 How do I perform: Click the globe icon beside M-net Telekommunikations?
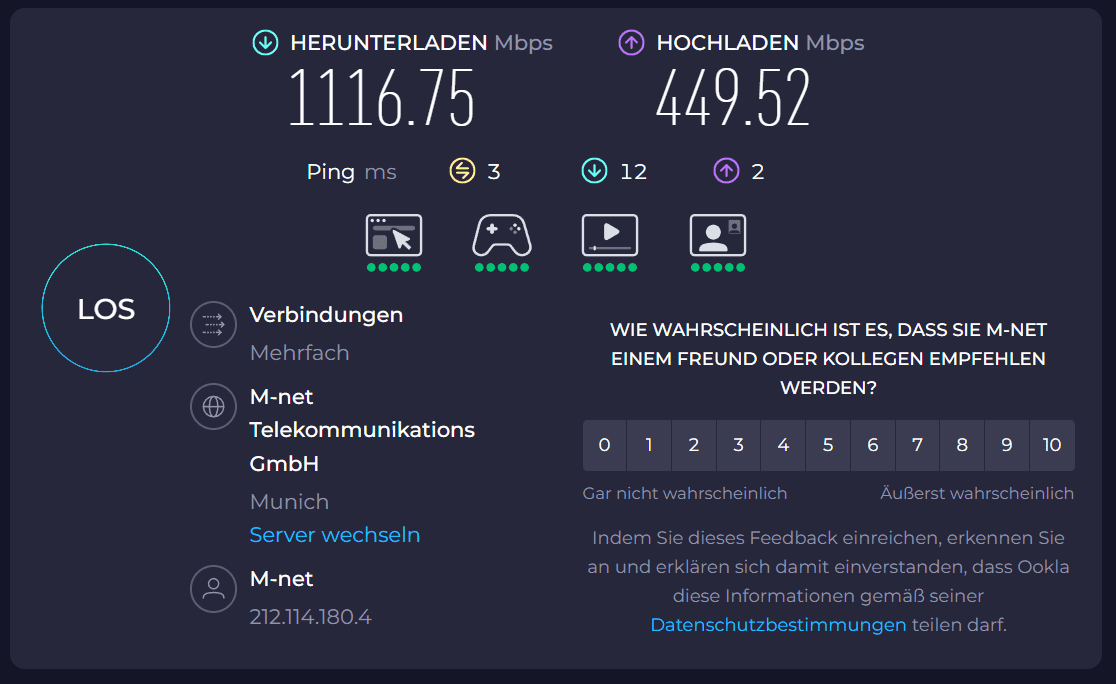click(213, 407)
